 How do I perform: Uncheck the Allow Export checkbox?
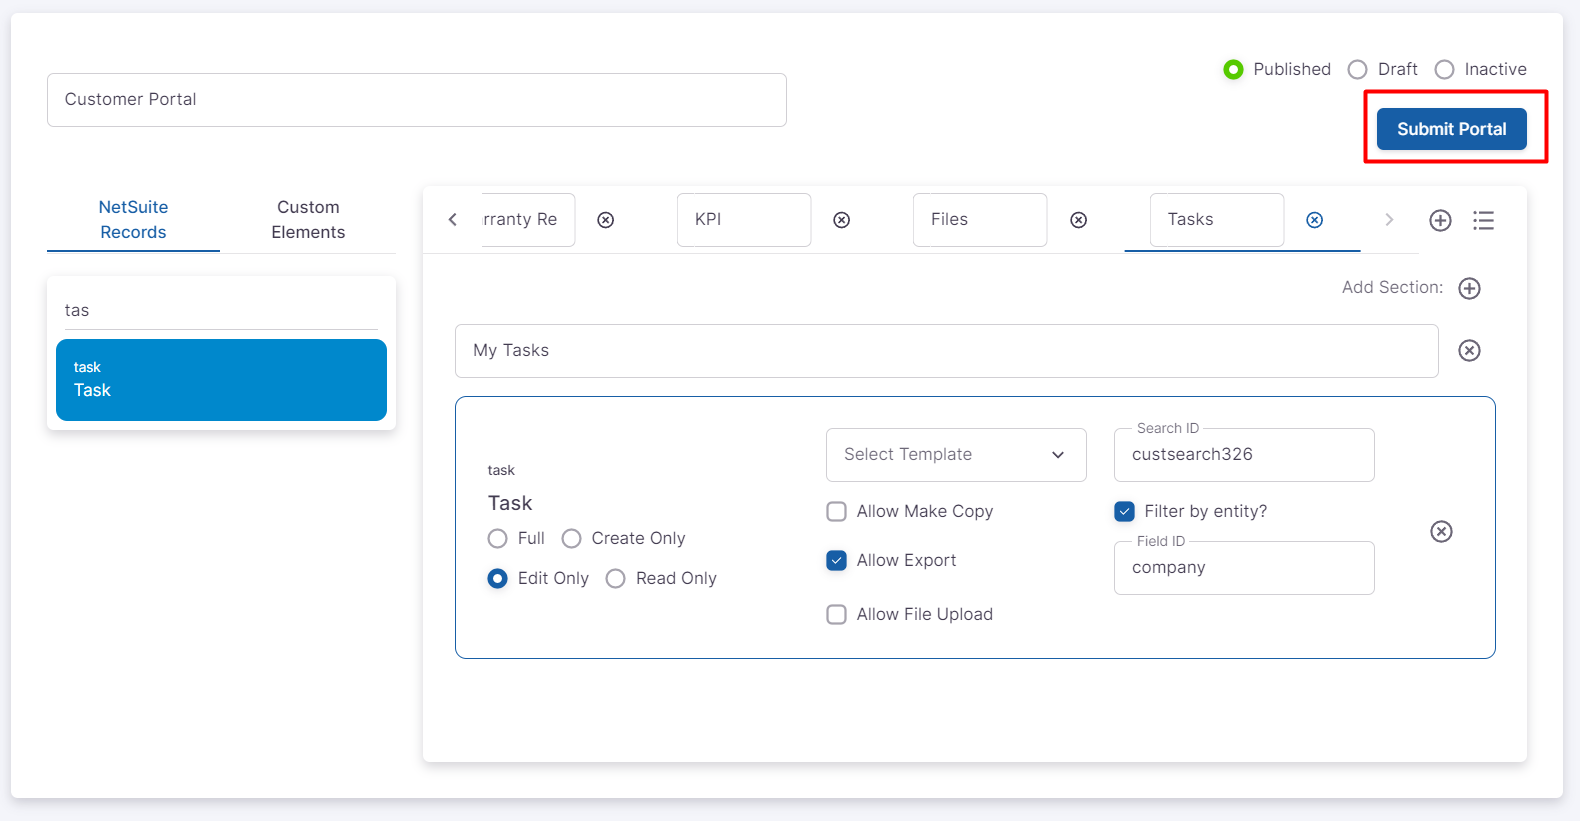837,561
